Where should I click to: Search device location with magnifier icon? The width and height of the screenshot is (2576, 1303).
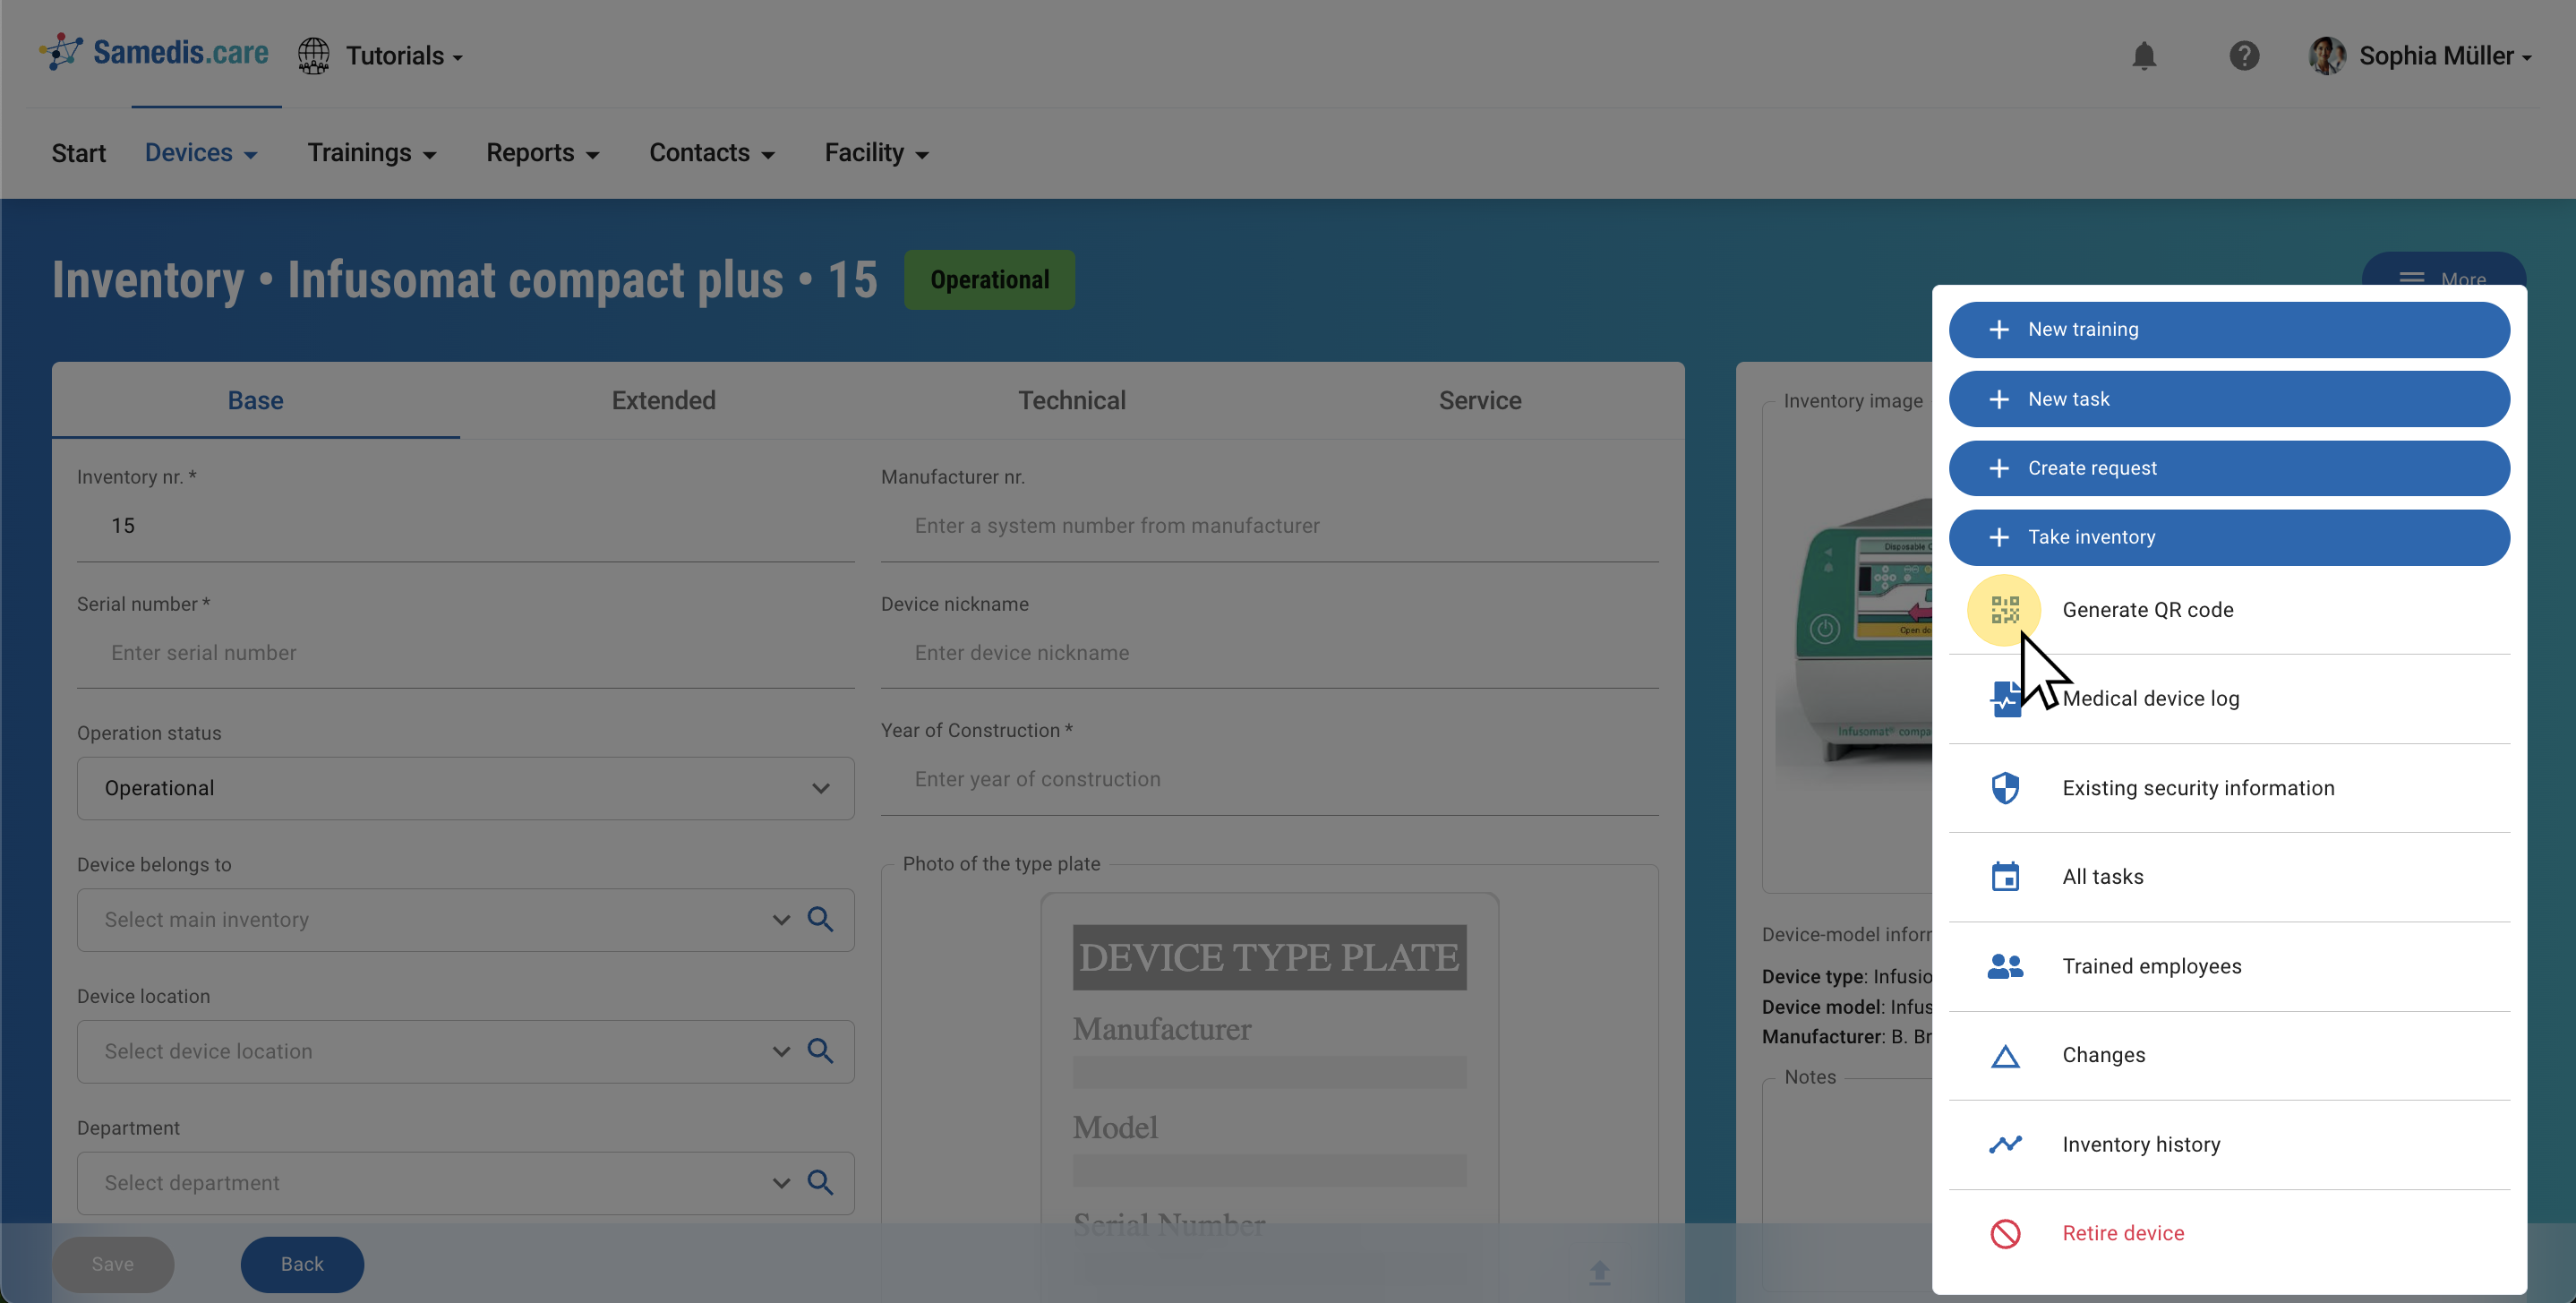[820, 1051]
